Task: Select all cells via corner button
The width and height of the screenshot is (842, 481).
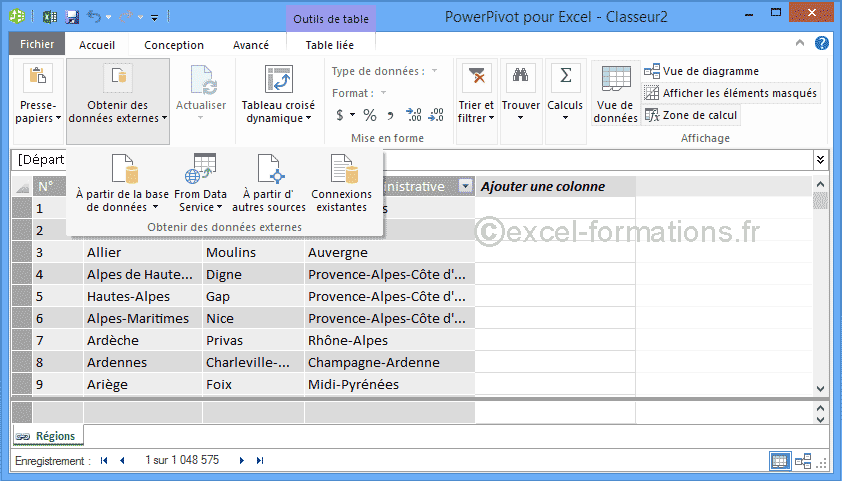Action: coord(22,186)
